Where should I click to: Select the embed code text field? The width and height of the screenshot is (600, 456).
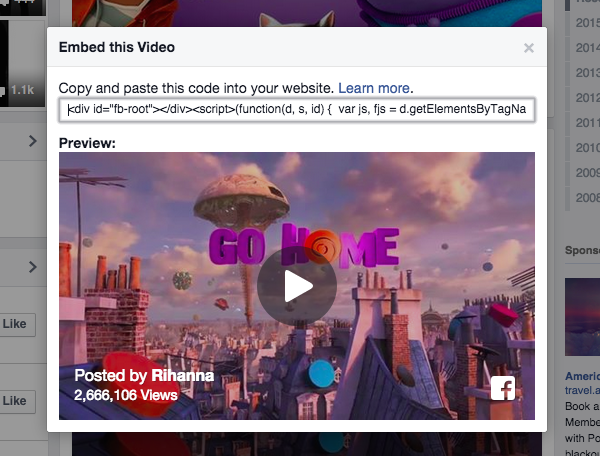click(297, 110)
